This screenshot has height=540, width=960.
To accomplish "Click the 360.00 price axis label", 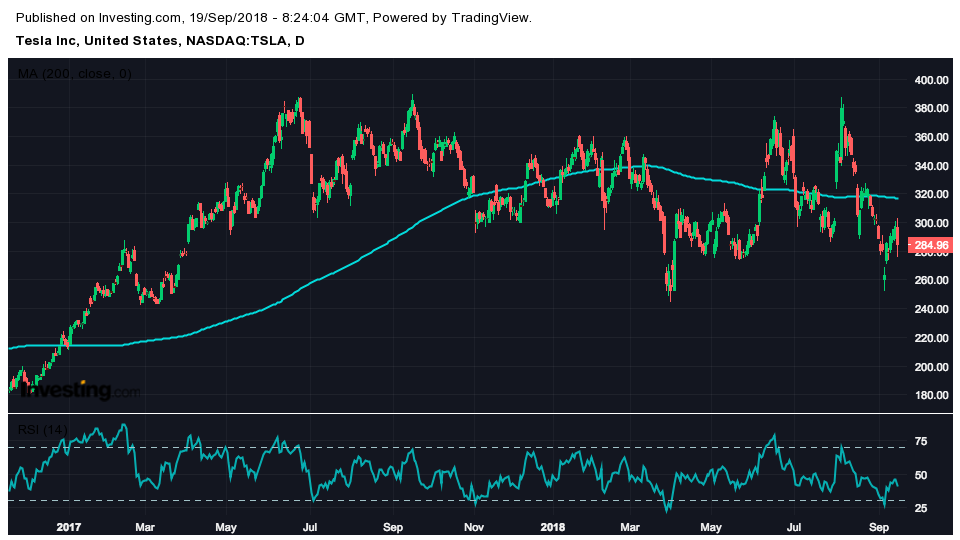I will [x=931, y=137].
